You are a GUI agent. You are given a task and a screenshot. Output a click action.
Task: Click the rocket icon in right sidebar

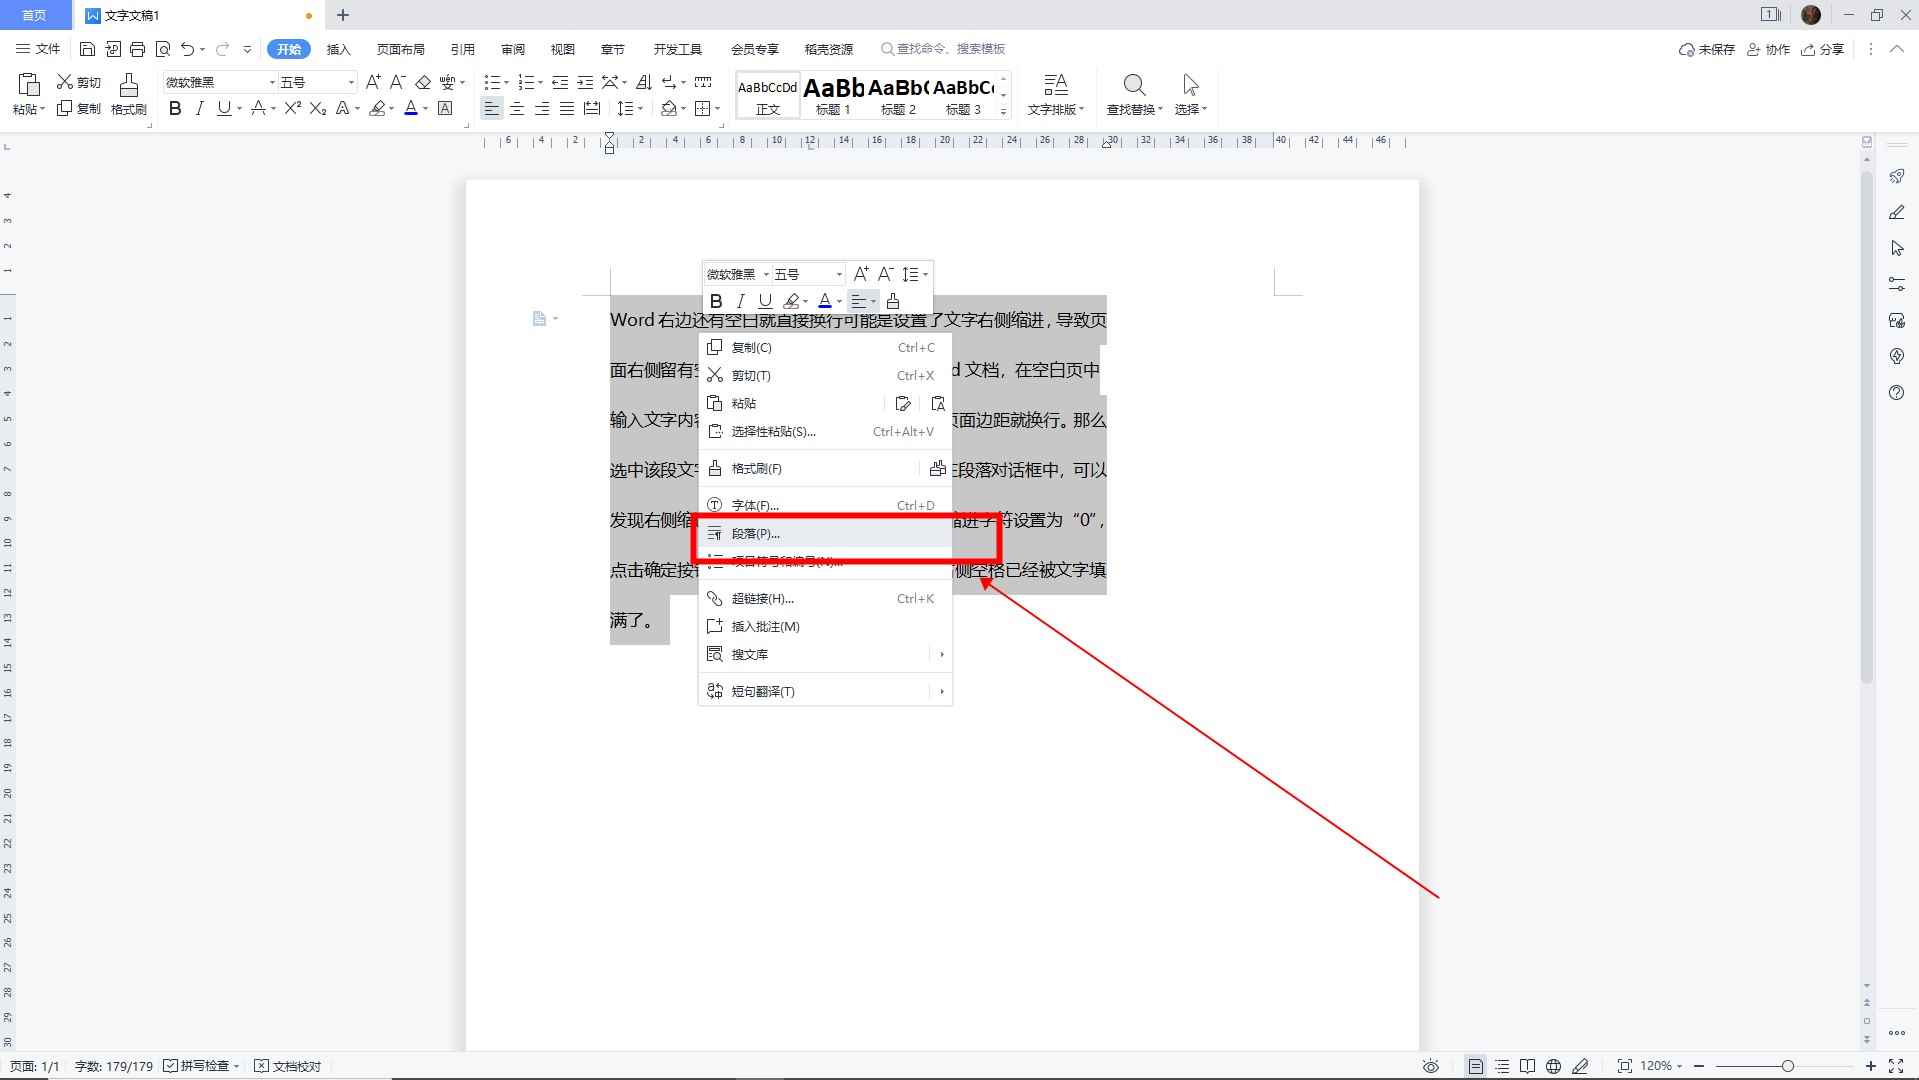(1896, 176)
